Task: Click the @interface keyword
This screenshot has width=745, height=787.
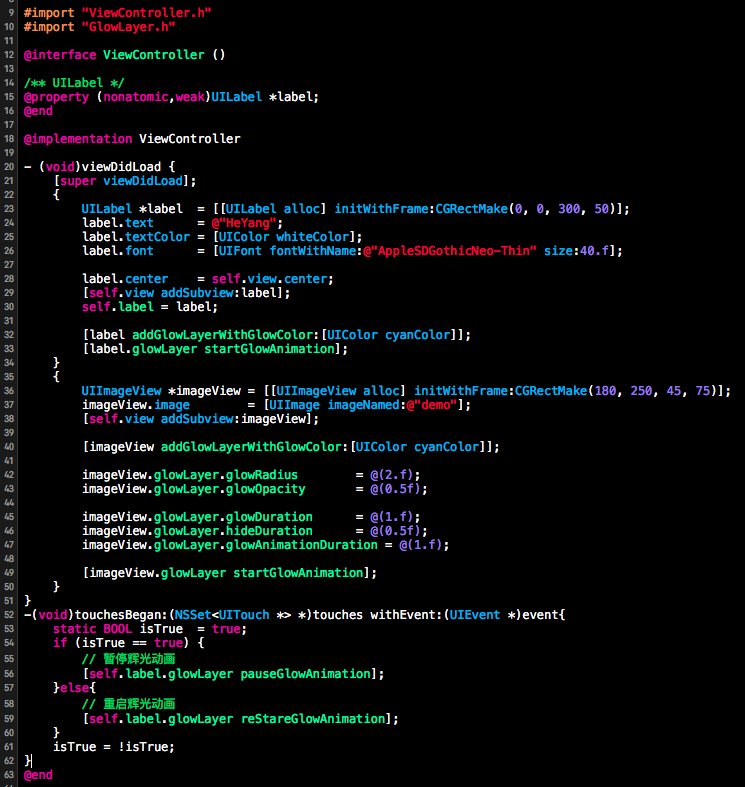Action: tap(60, 55)
